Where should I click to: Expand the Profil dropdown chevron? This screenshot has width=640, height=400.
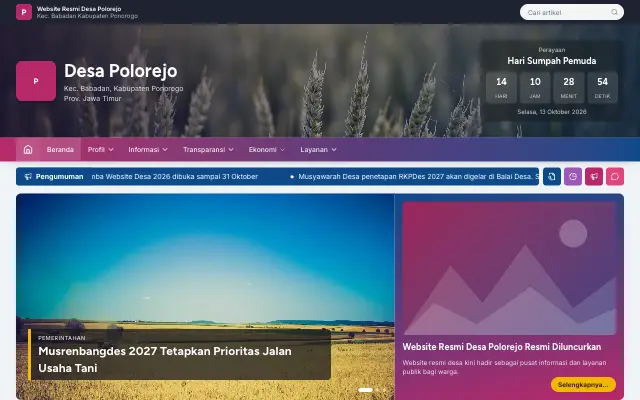111,150
